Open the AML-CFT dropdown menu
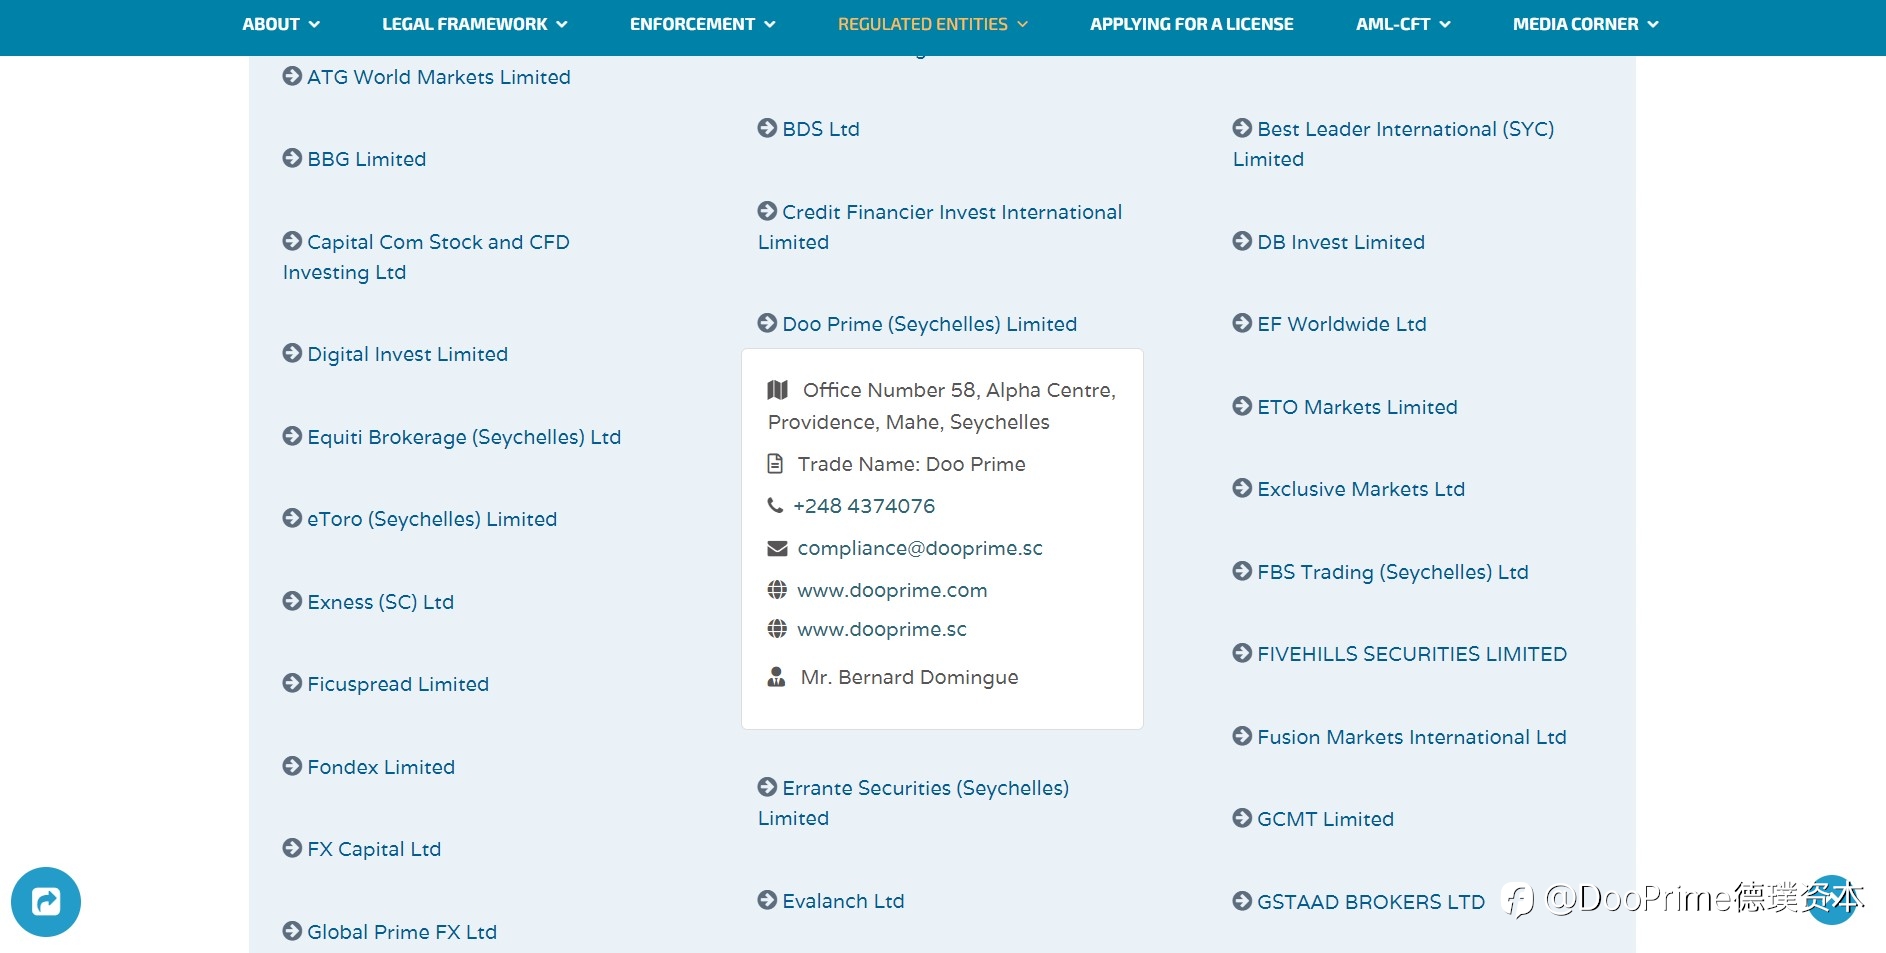This screenshot has width=1886, height=953. click(1403, 24)
